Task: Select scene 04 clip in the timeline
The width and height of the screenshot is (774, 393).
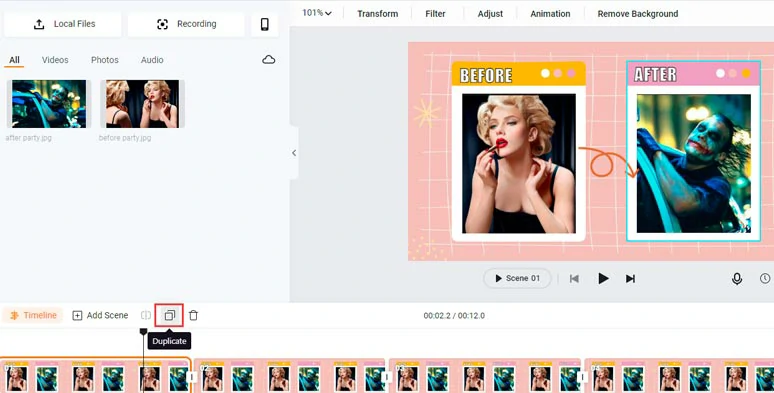Action: coord(679,376)
